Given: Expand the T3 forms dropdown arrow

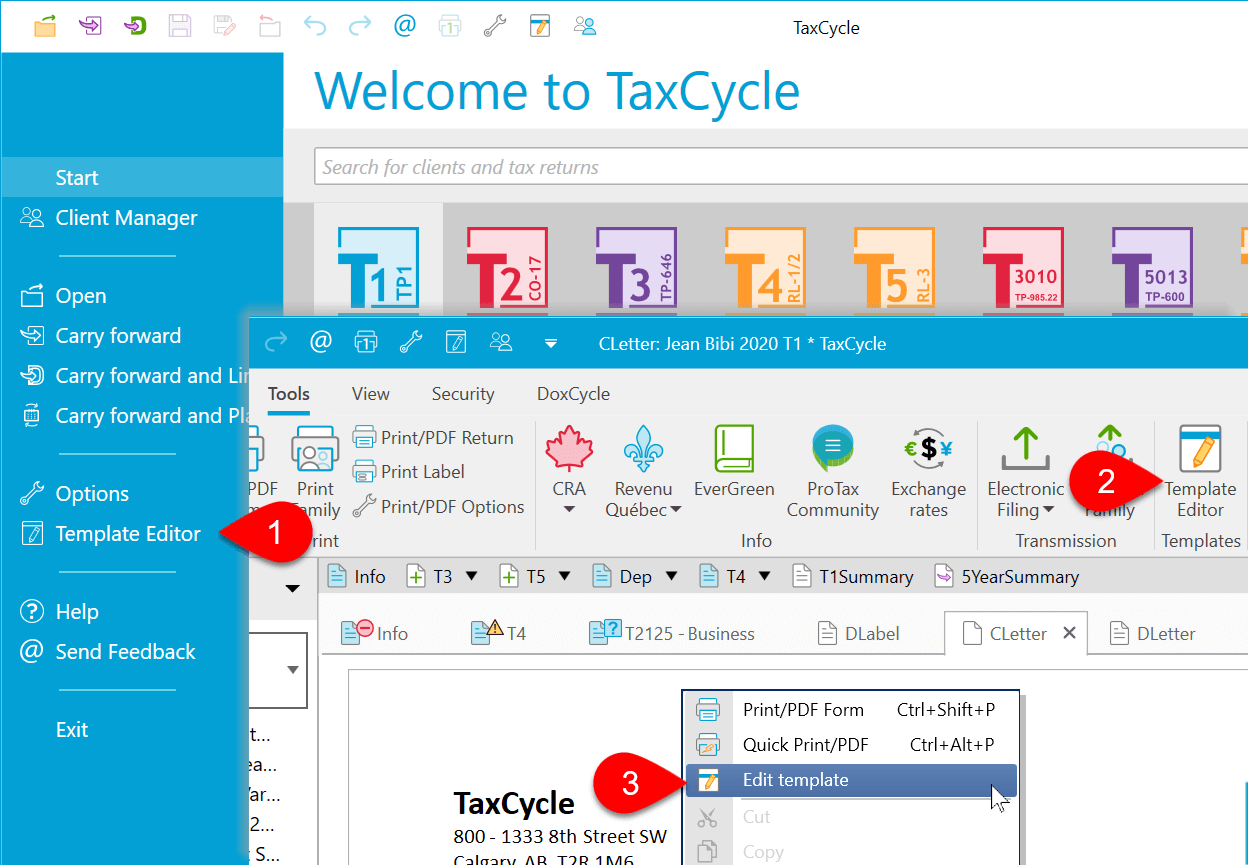Looking at the screenshot, I should tap(472, 576).
